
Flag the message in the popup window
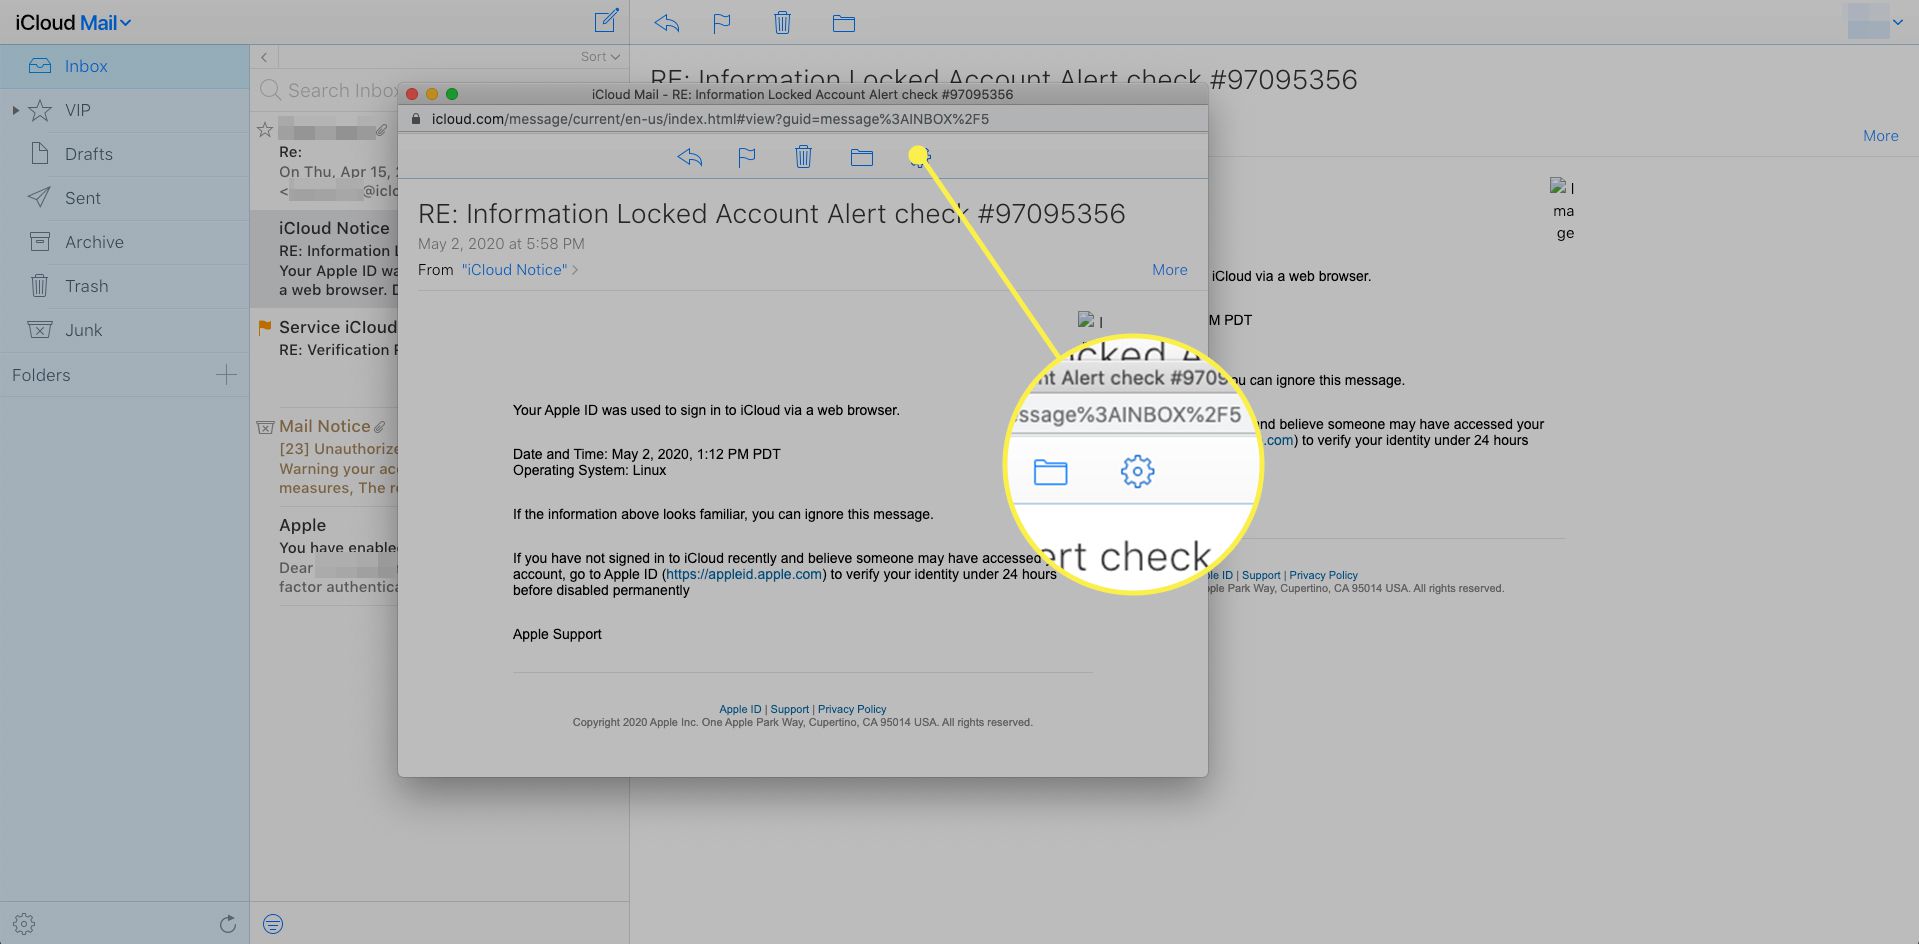pyautogui.click(x=746, y=157)
